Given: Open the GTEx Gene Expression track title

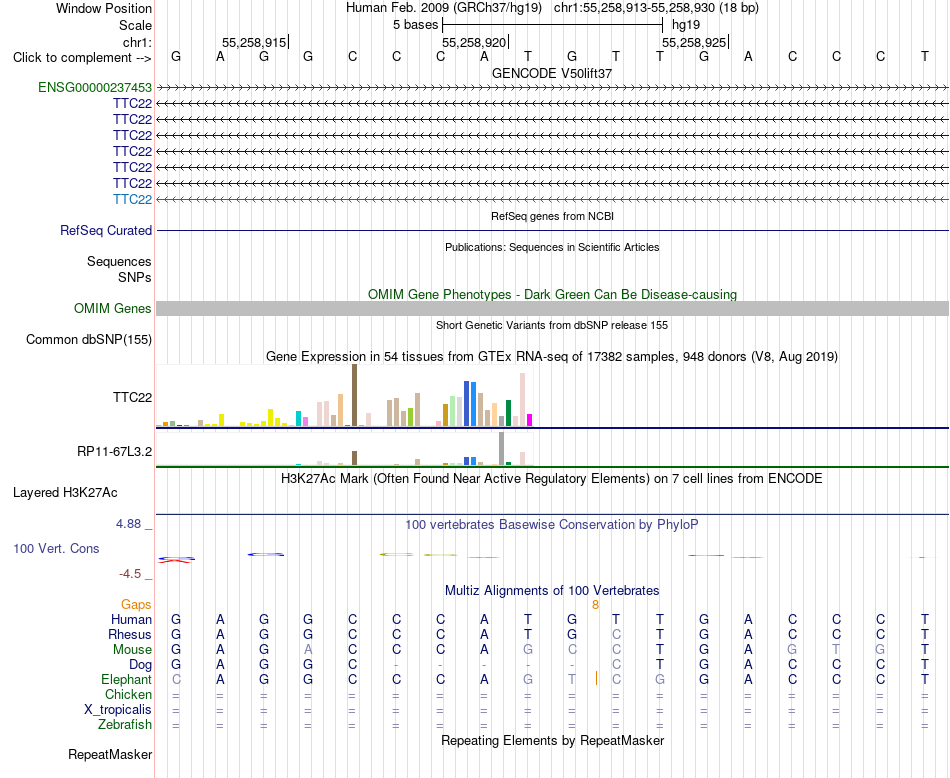Looking at the screenshot, I should click(x=552, y=357).
